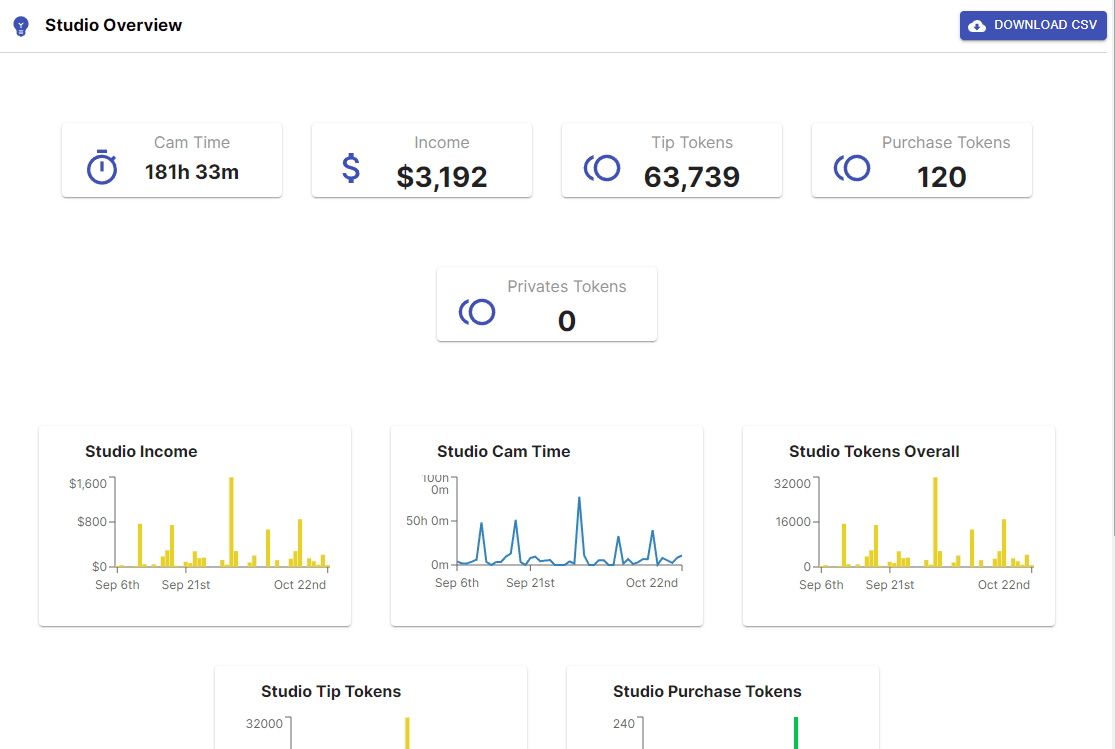The width and height of the screenshot is (1115, 749).
Task: Click Sep 6th label under Studio Tokens Overall
Action: 821,585
